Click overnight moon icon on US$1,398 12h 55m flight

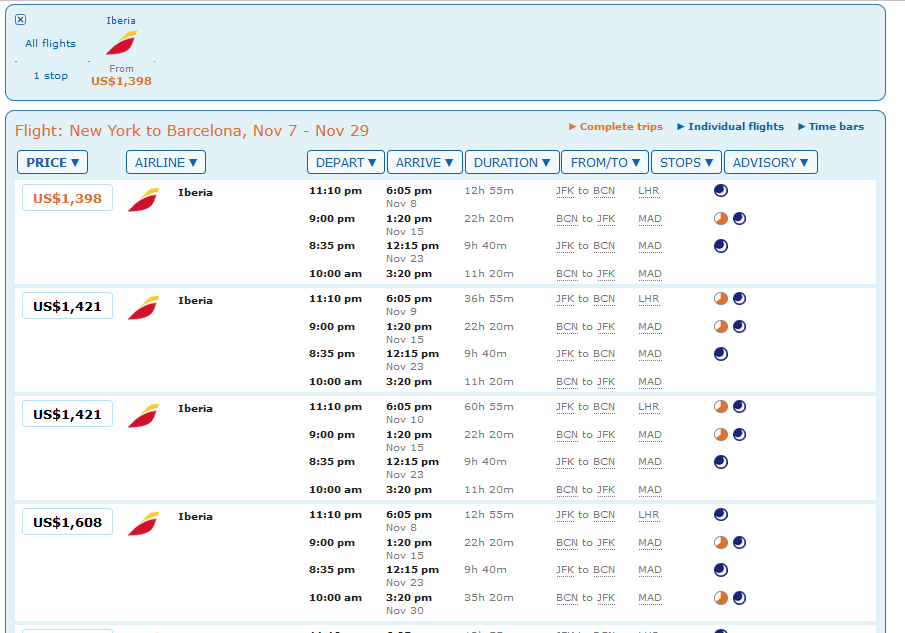click(721, 190)
